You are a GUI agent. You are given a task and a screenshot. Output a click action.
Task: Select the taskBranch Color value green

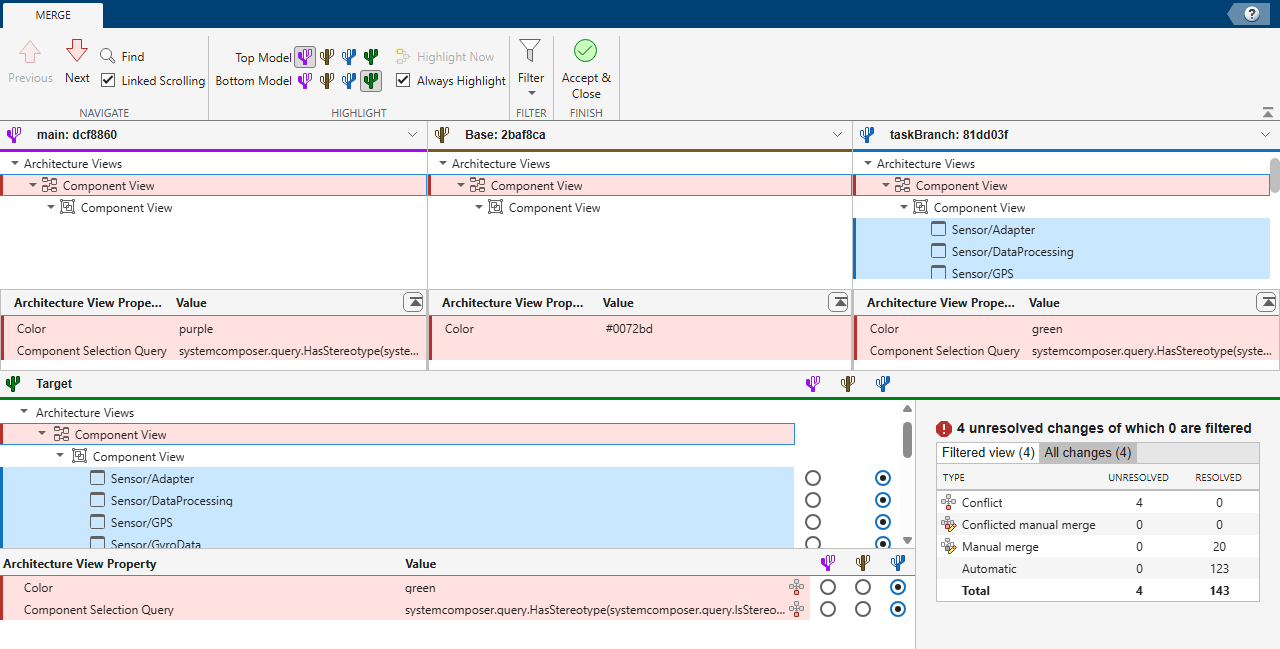click(1047, 328)
